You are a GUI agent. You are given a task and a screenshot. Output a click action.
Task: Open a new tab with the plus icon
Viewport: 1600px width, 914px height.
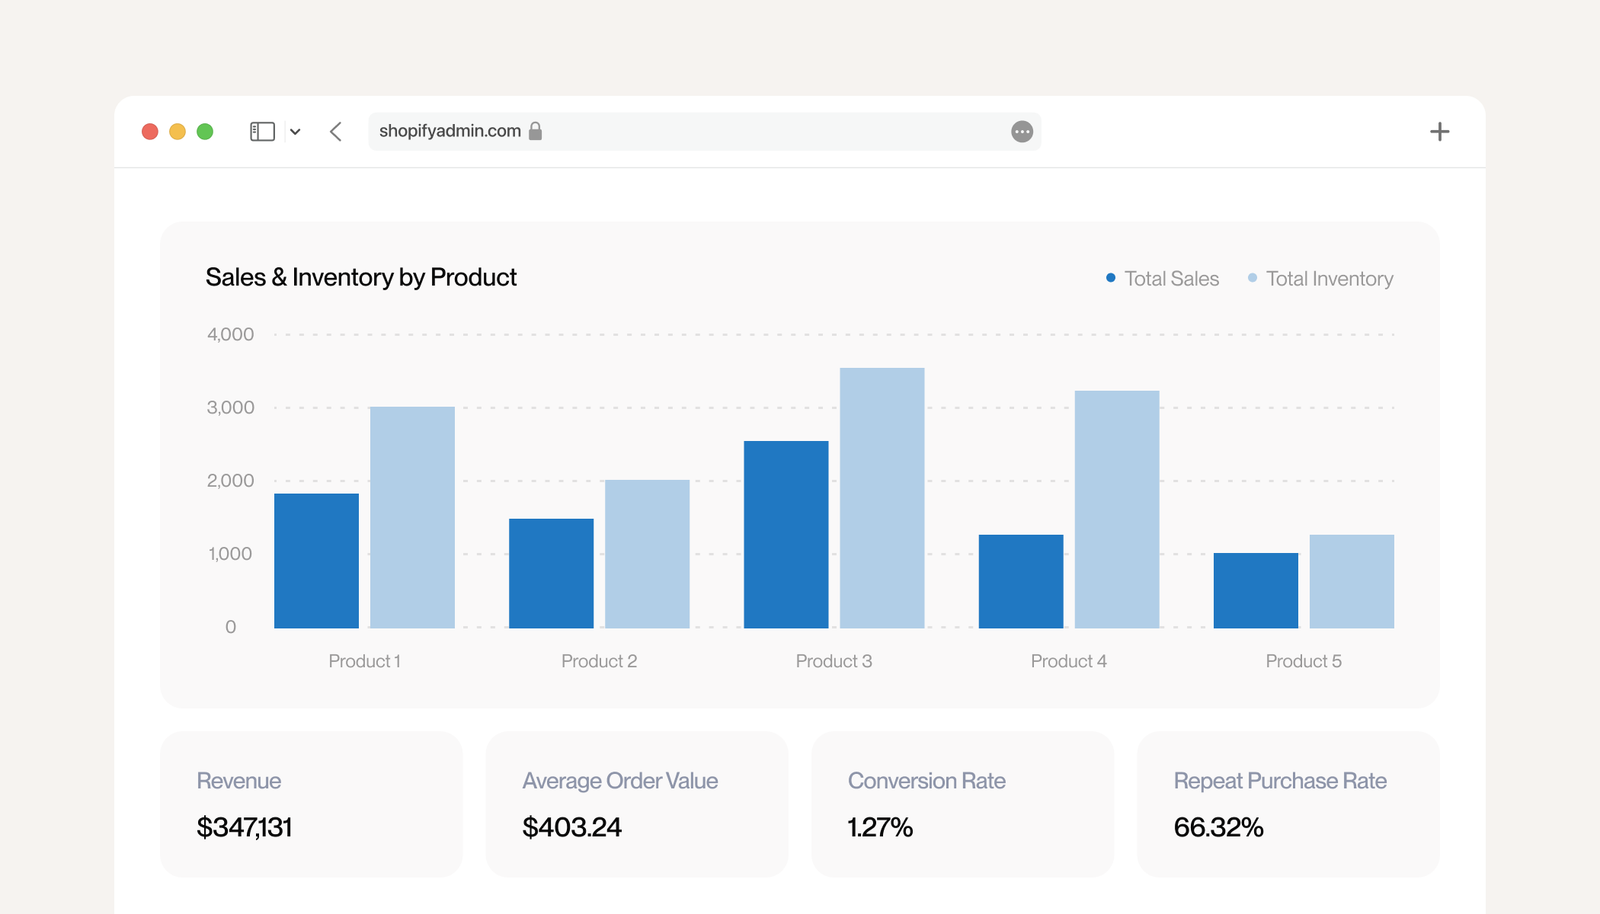[1439, 131]
